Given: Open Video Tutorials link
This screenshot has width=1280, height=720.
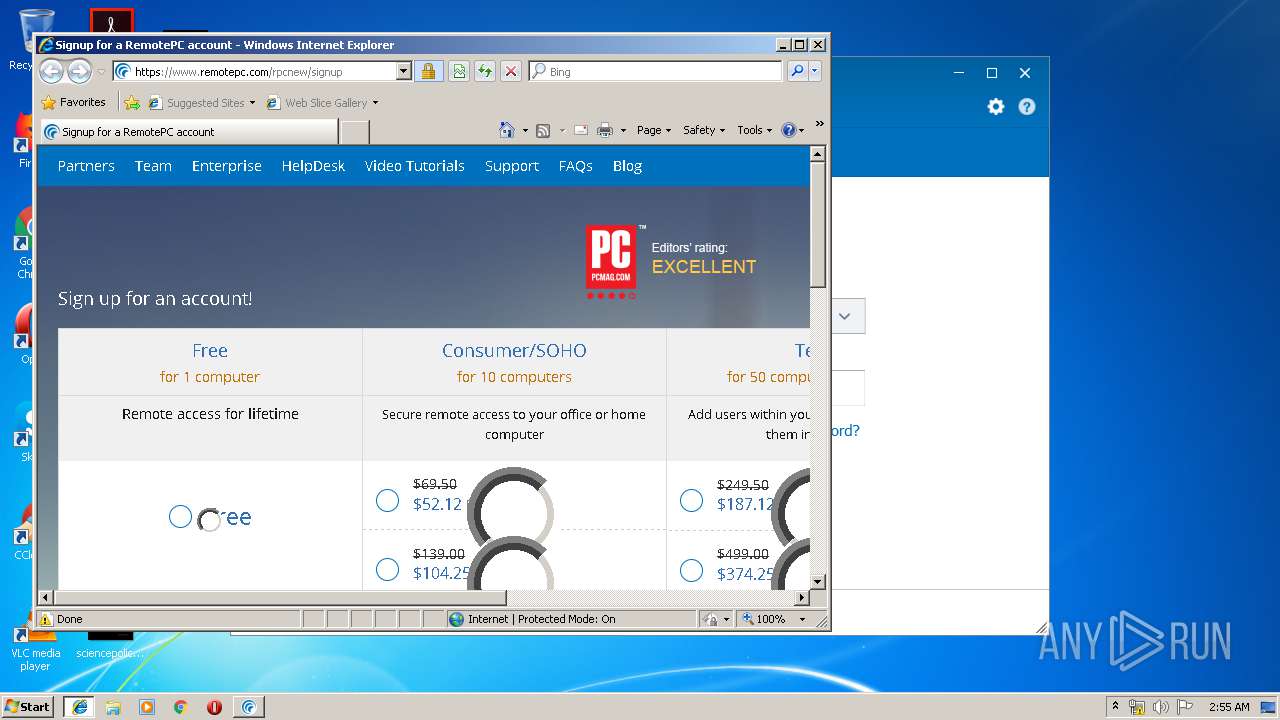Looking at the screenshot, I should (x=415, y=166).
